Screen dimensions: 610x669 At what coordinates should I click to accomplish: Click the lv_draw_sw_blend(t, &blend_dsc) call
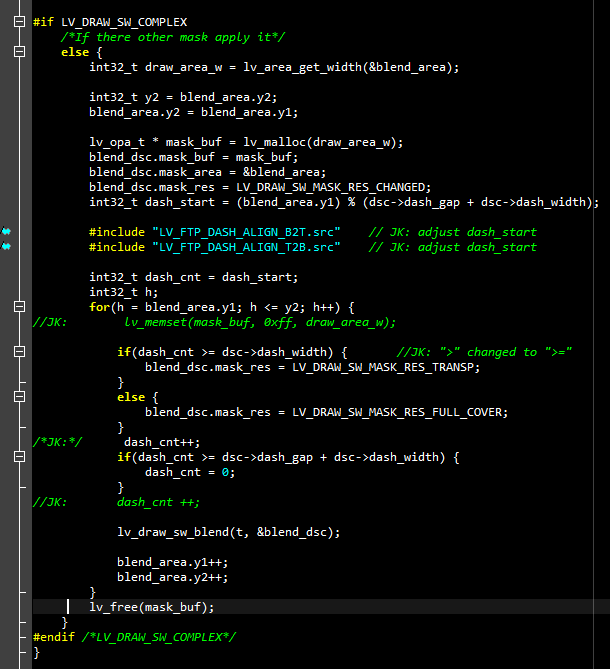pos(225,532)
